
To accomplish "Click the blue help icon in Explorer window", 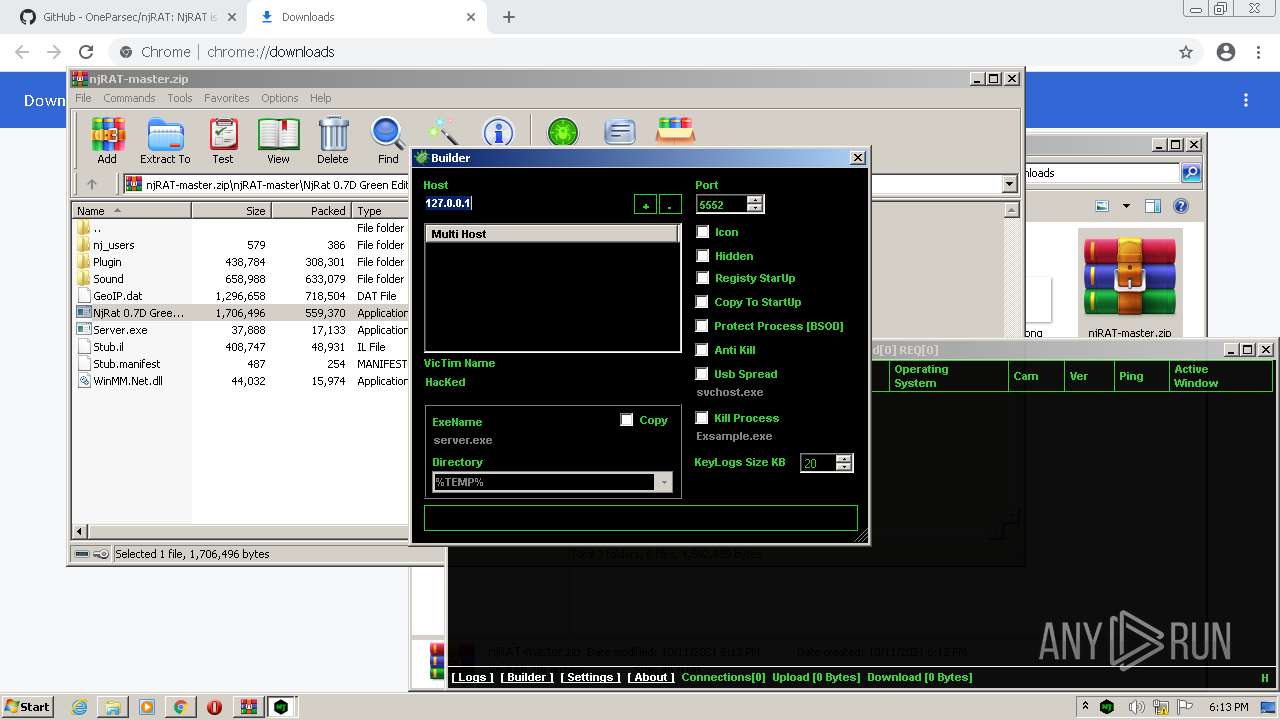I will coord(1181,206).
